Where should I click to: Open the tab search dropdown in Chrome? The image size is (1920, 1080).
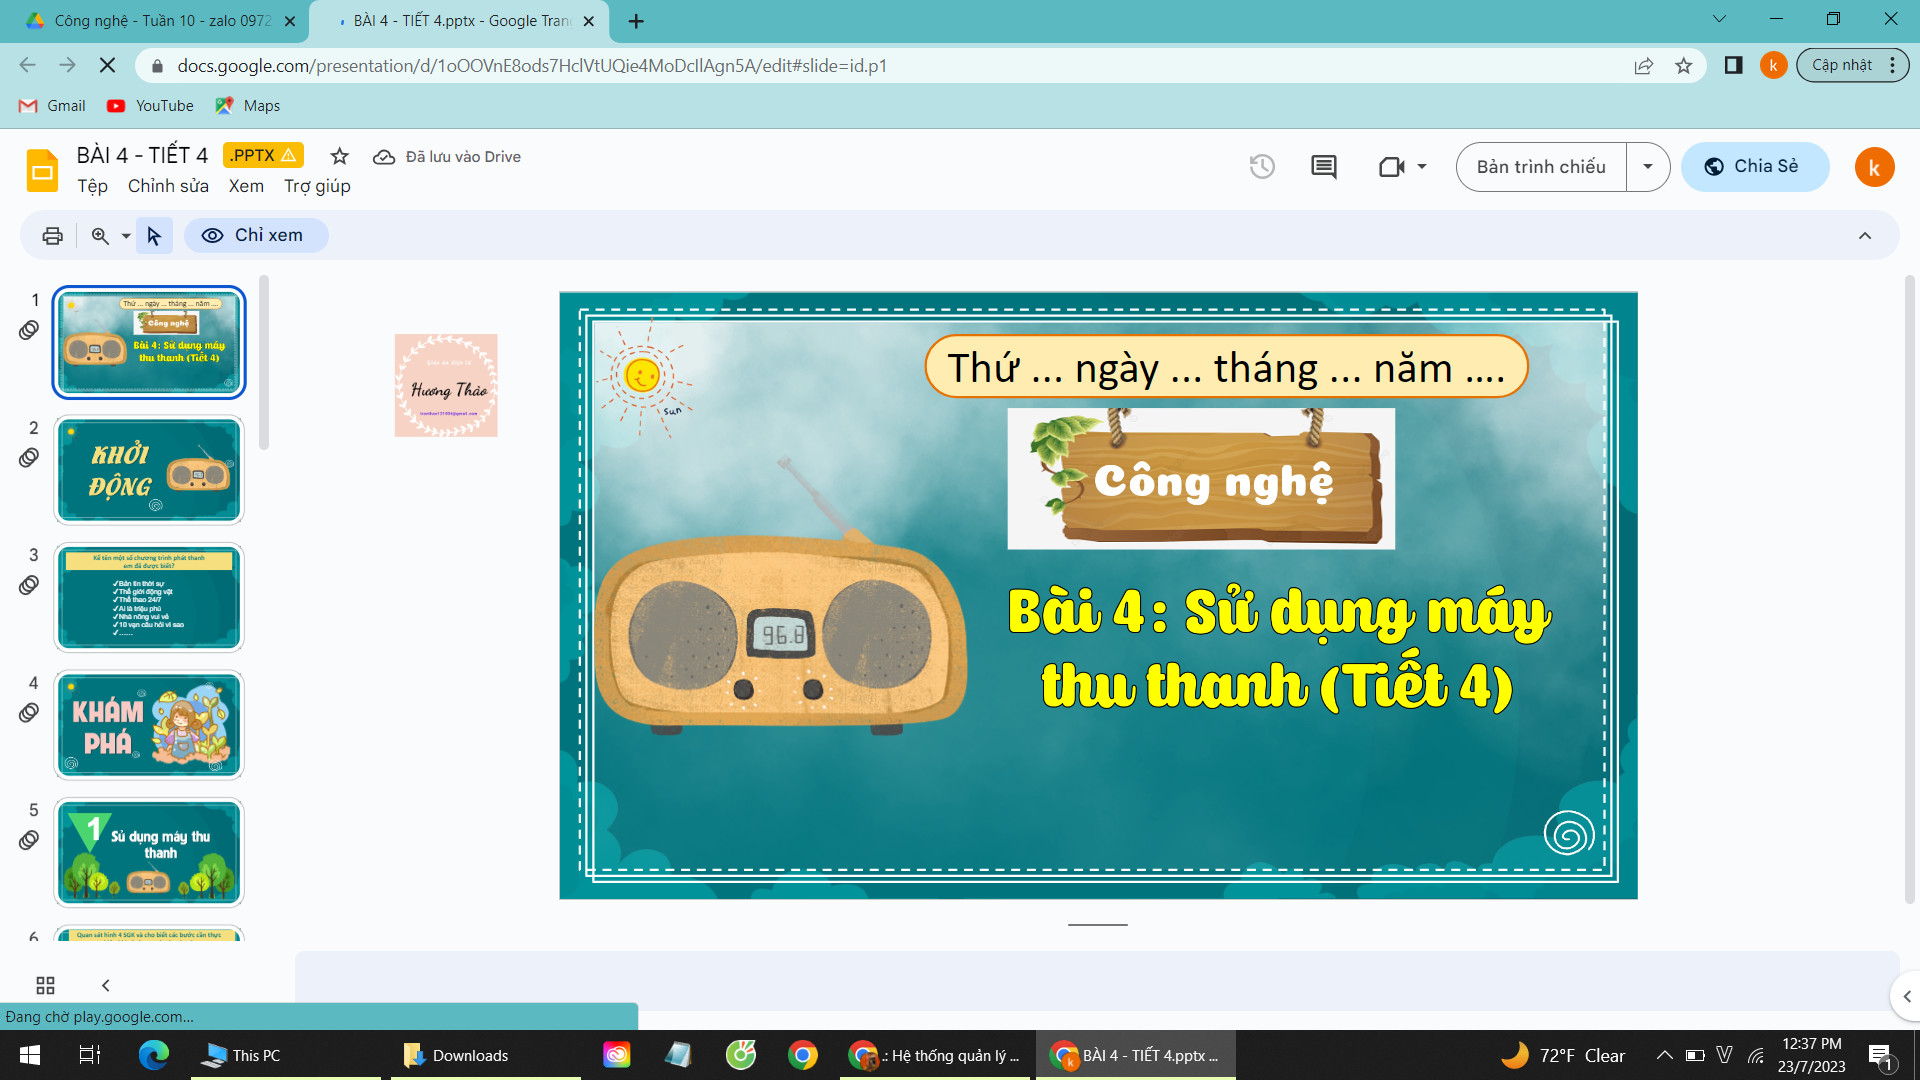point(1719,19)
